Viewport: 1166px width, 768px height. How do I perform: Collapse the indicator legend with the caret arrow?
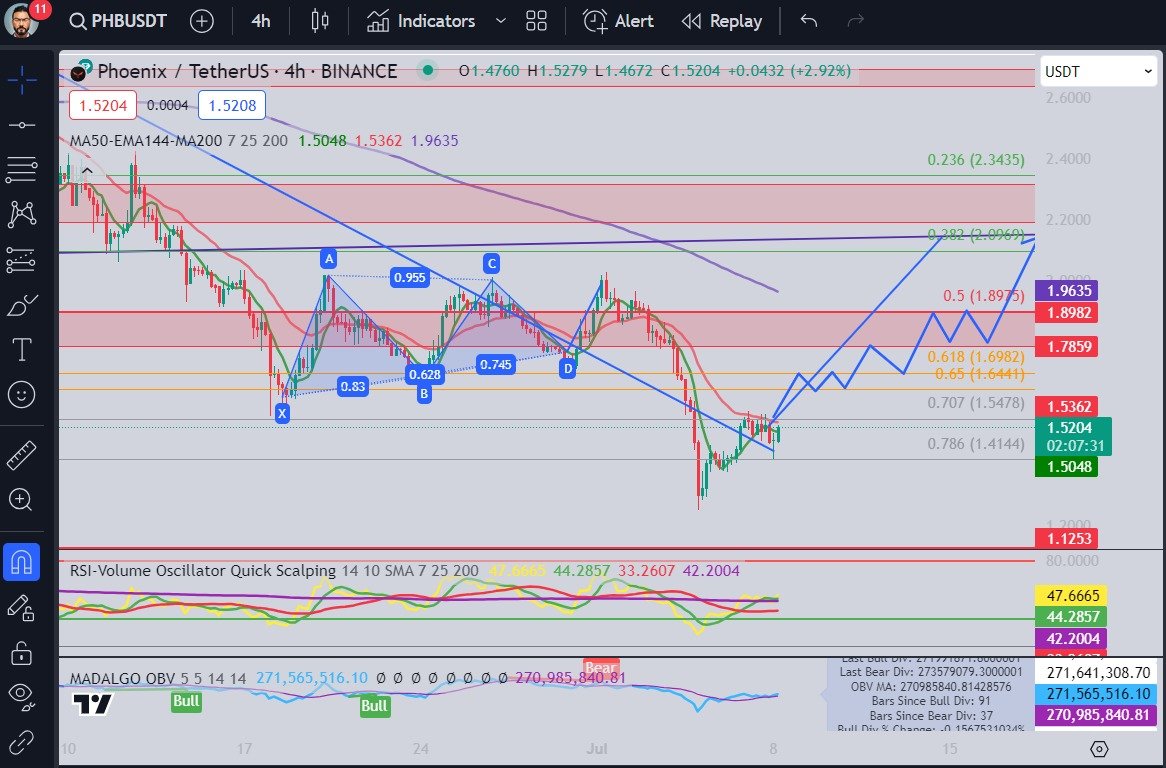[87, 172]
